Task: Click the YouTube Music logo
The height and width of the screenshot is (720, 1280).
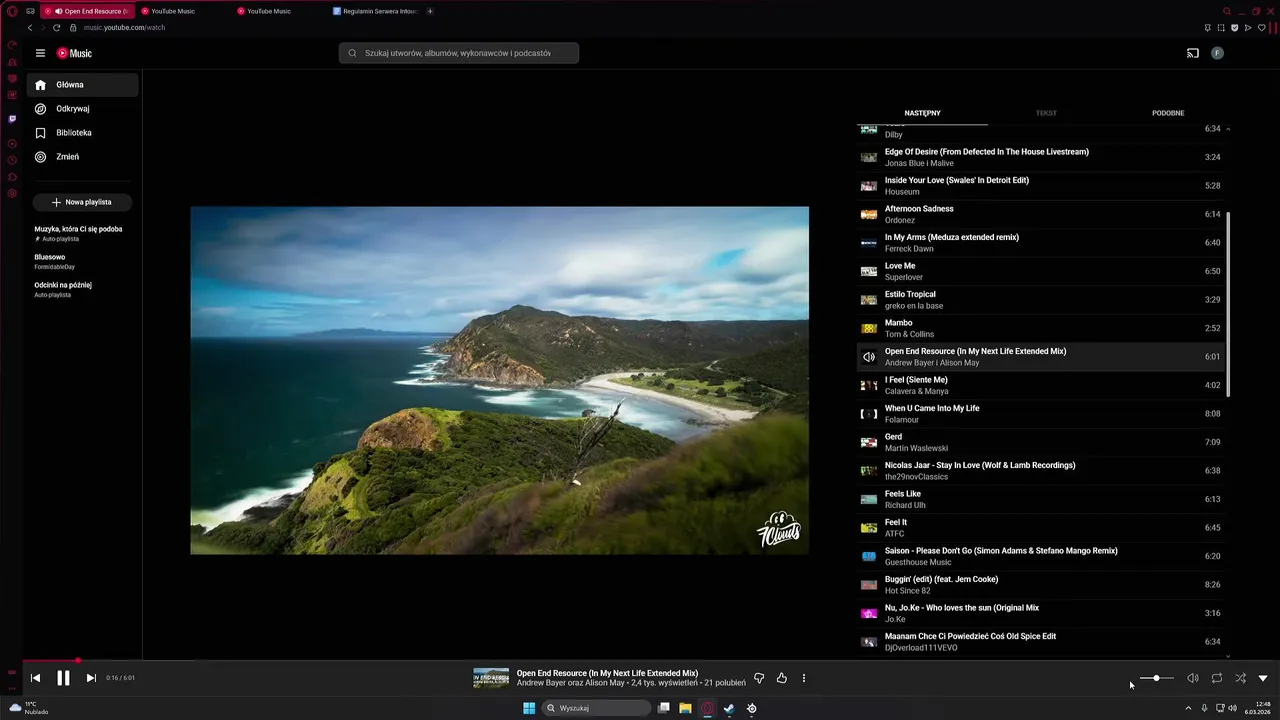Action: [x=74, y=53]
